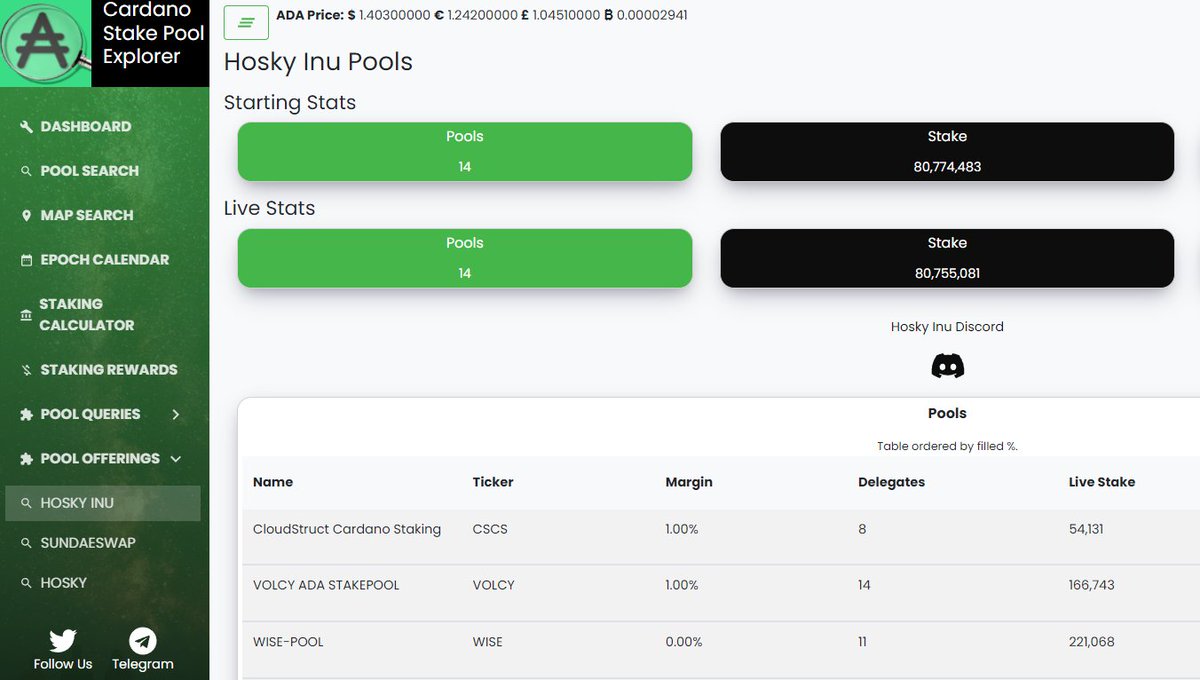Toggle the sidebar hamburger menu button
Image resolution: width=1200 pixels, height=680 pixels.
tap(246, 22)
